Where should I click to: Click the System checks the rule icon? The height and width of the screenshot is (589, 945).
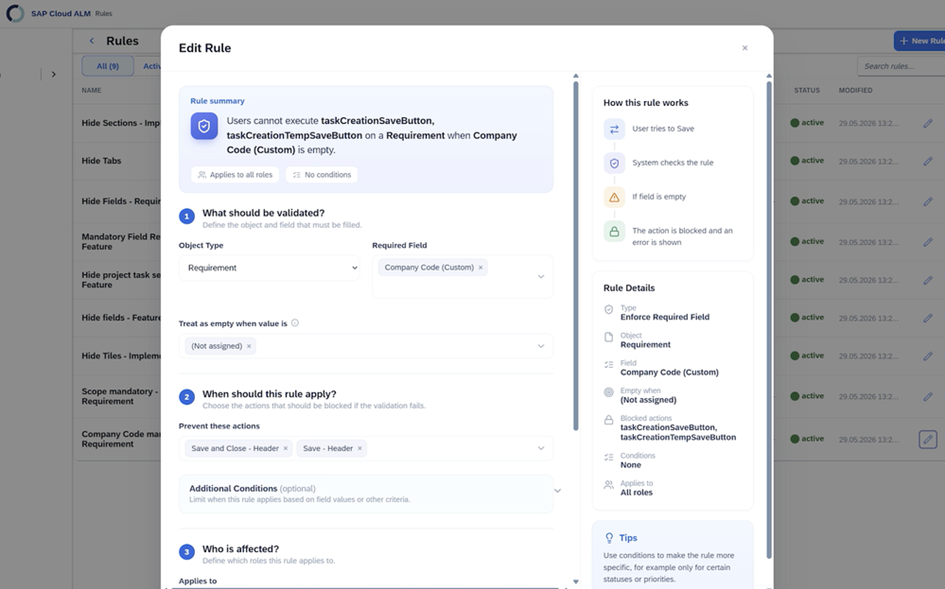tap(614, 163)
